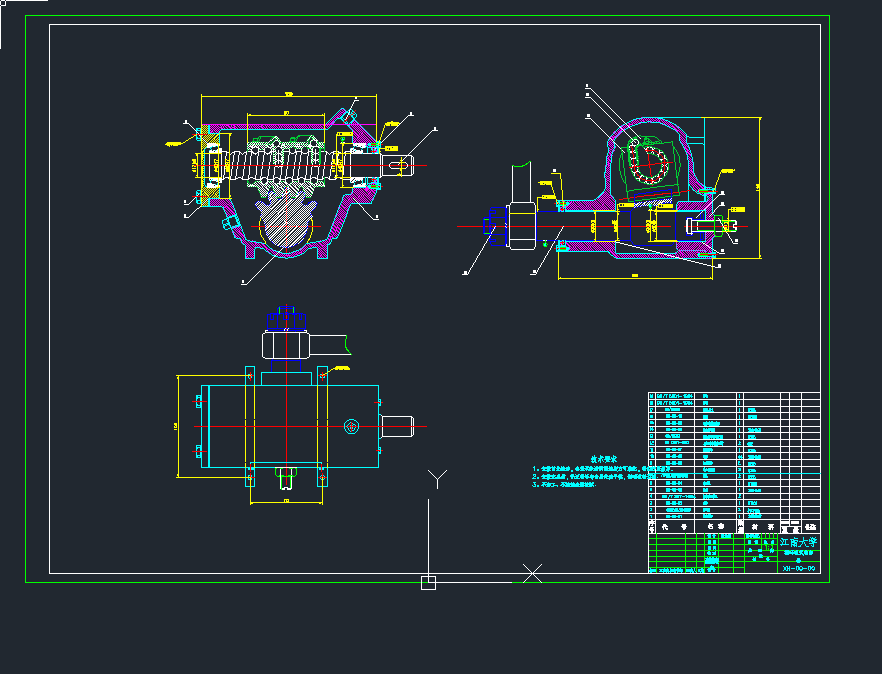Screen dimensions: 882x674
Task: Select the drawing number XH-00-00
Action: (x=799, y=568)
